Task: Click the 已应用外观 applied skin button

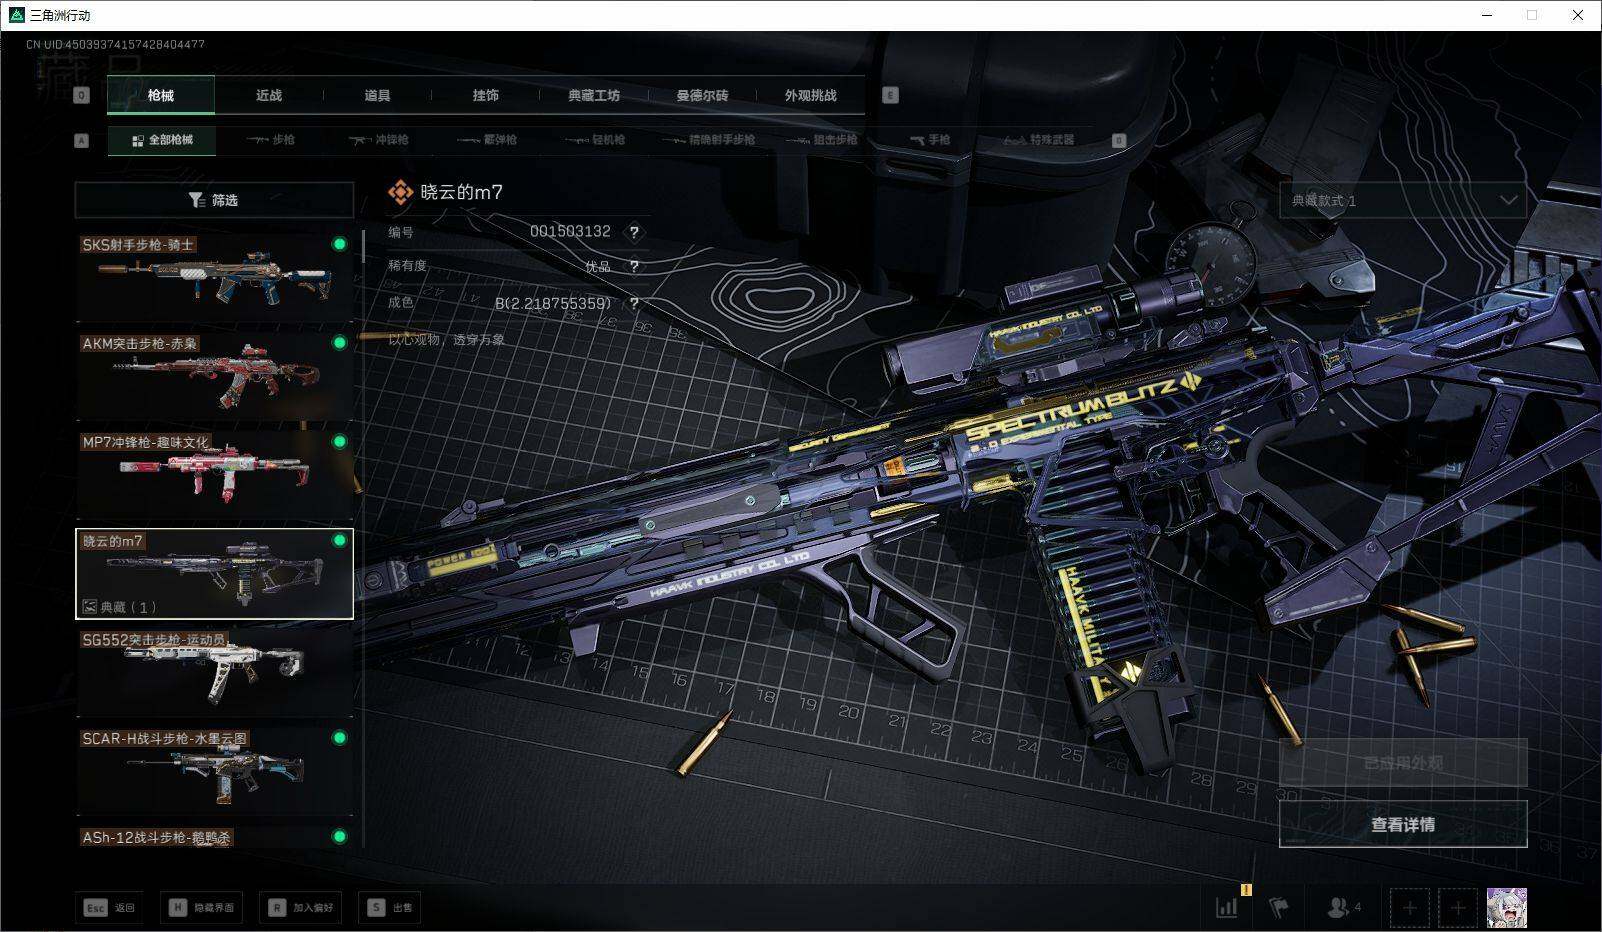Action: (1403, 763)
